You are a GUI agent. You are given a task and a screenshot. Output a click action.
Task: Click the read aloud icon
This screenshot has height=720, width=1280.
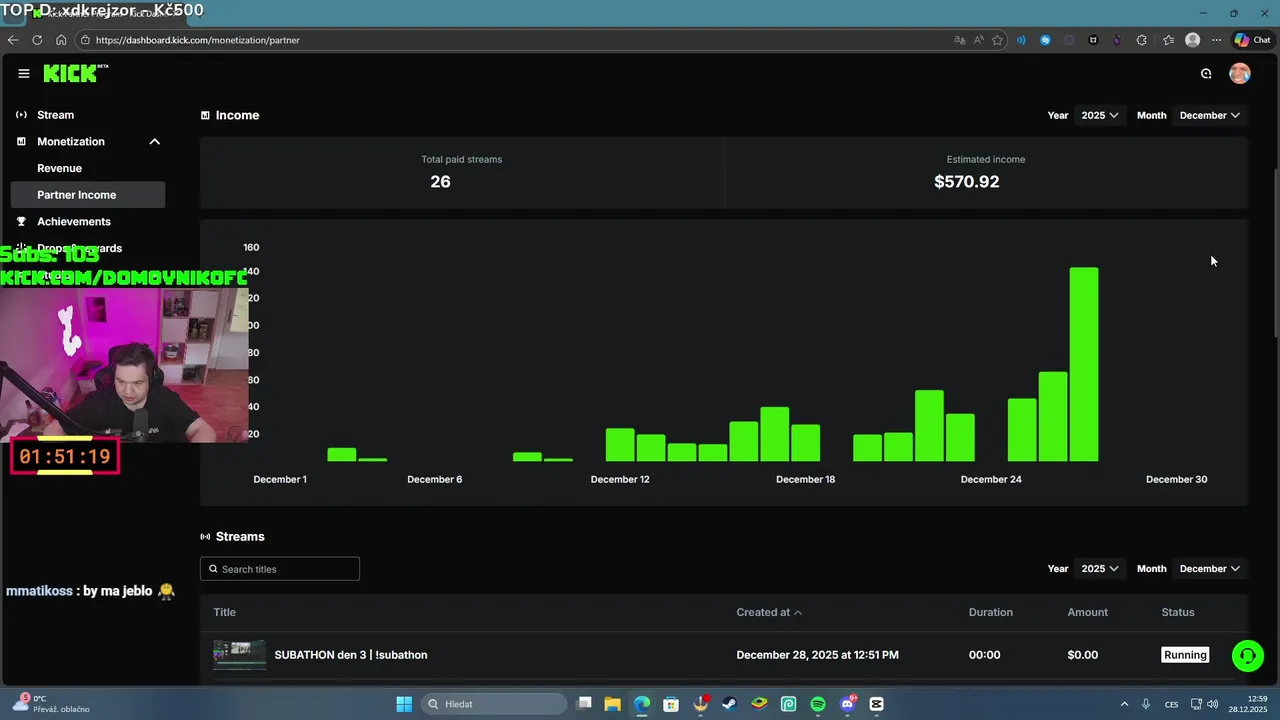coord(979,40)
